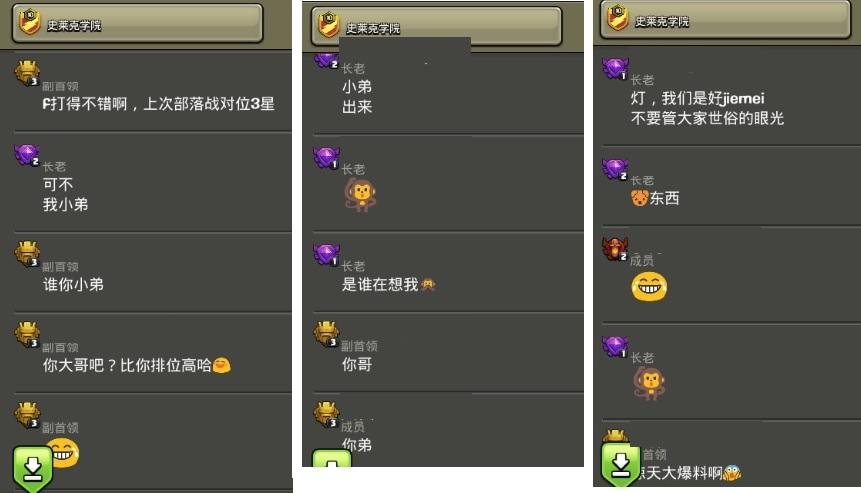Image resolution: width=861 pixels, height=493 pixels.
Task: Click the scared emoji after '大爆料啊'
Action: click(732, 472)
